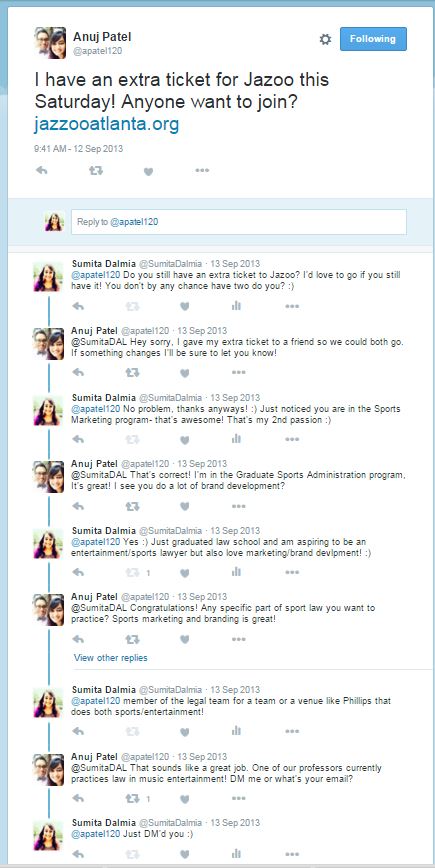This screenshot has height=868, width=435.
Task: Open the jazzooatlanta.org link
Action: [x=106, y=124]
